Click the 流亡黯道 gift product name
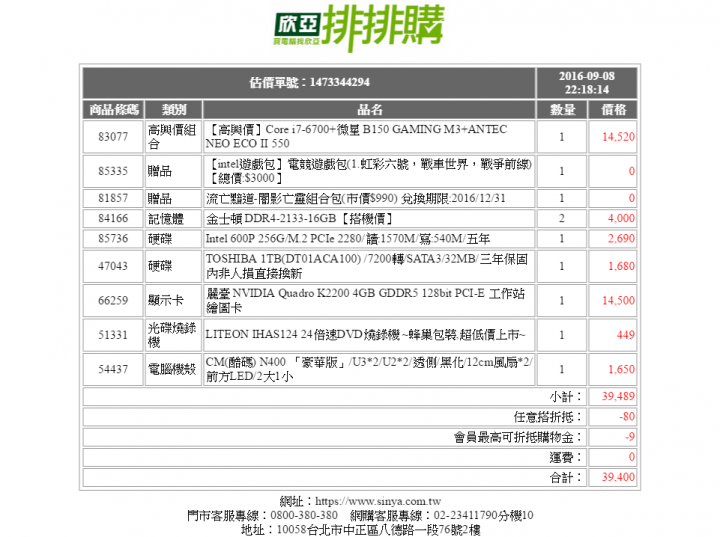The width and height of the screenshot is (720, 537). [x=355, y=198]
